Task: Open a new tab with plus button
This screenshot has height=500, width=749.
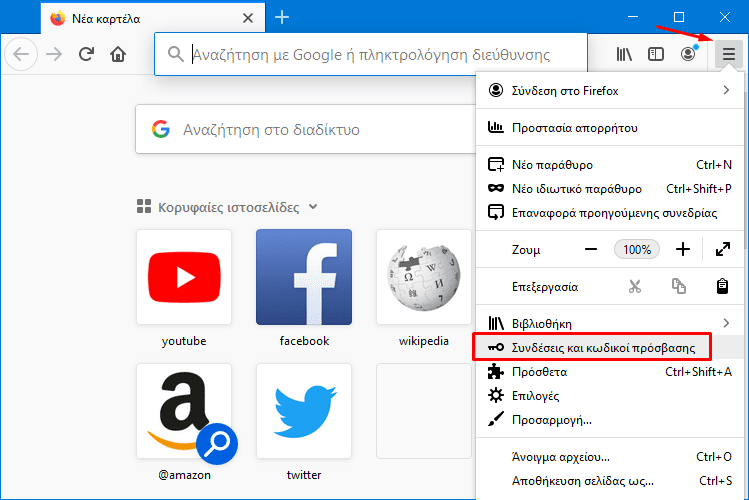Action: [x=282, y=17]
